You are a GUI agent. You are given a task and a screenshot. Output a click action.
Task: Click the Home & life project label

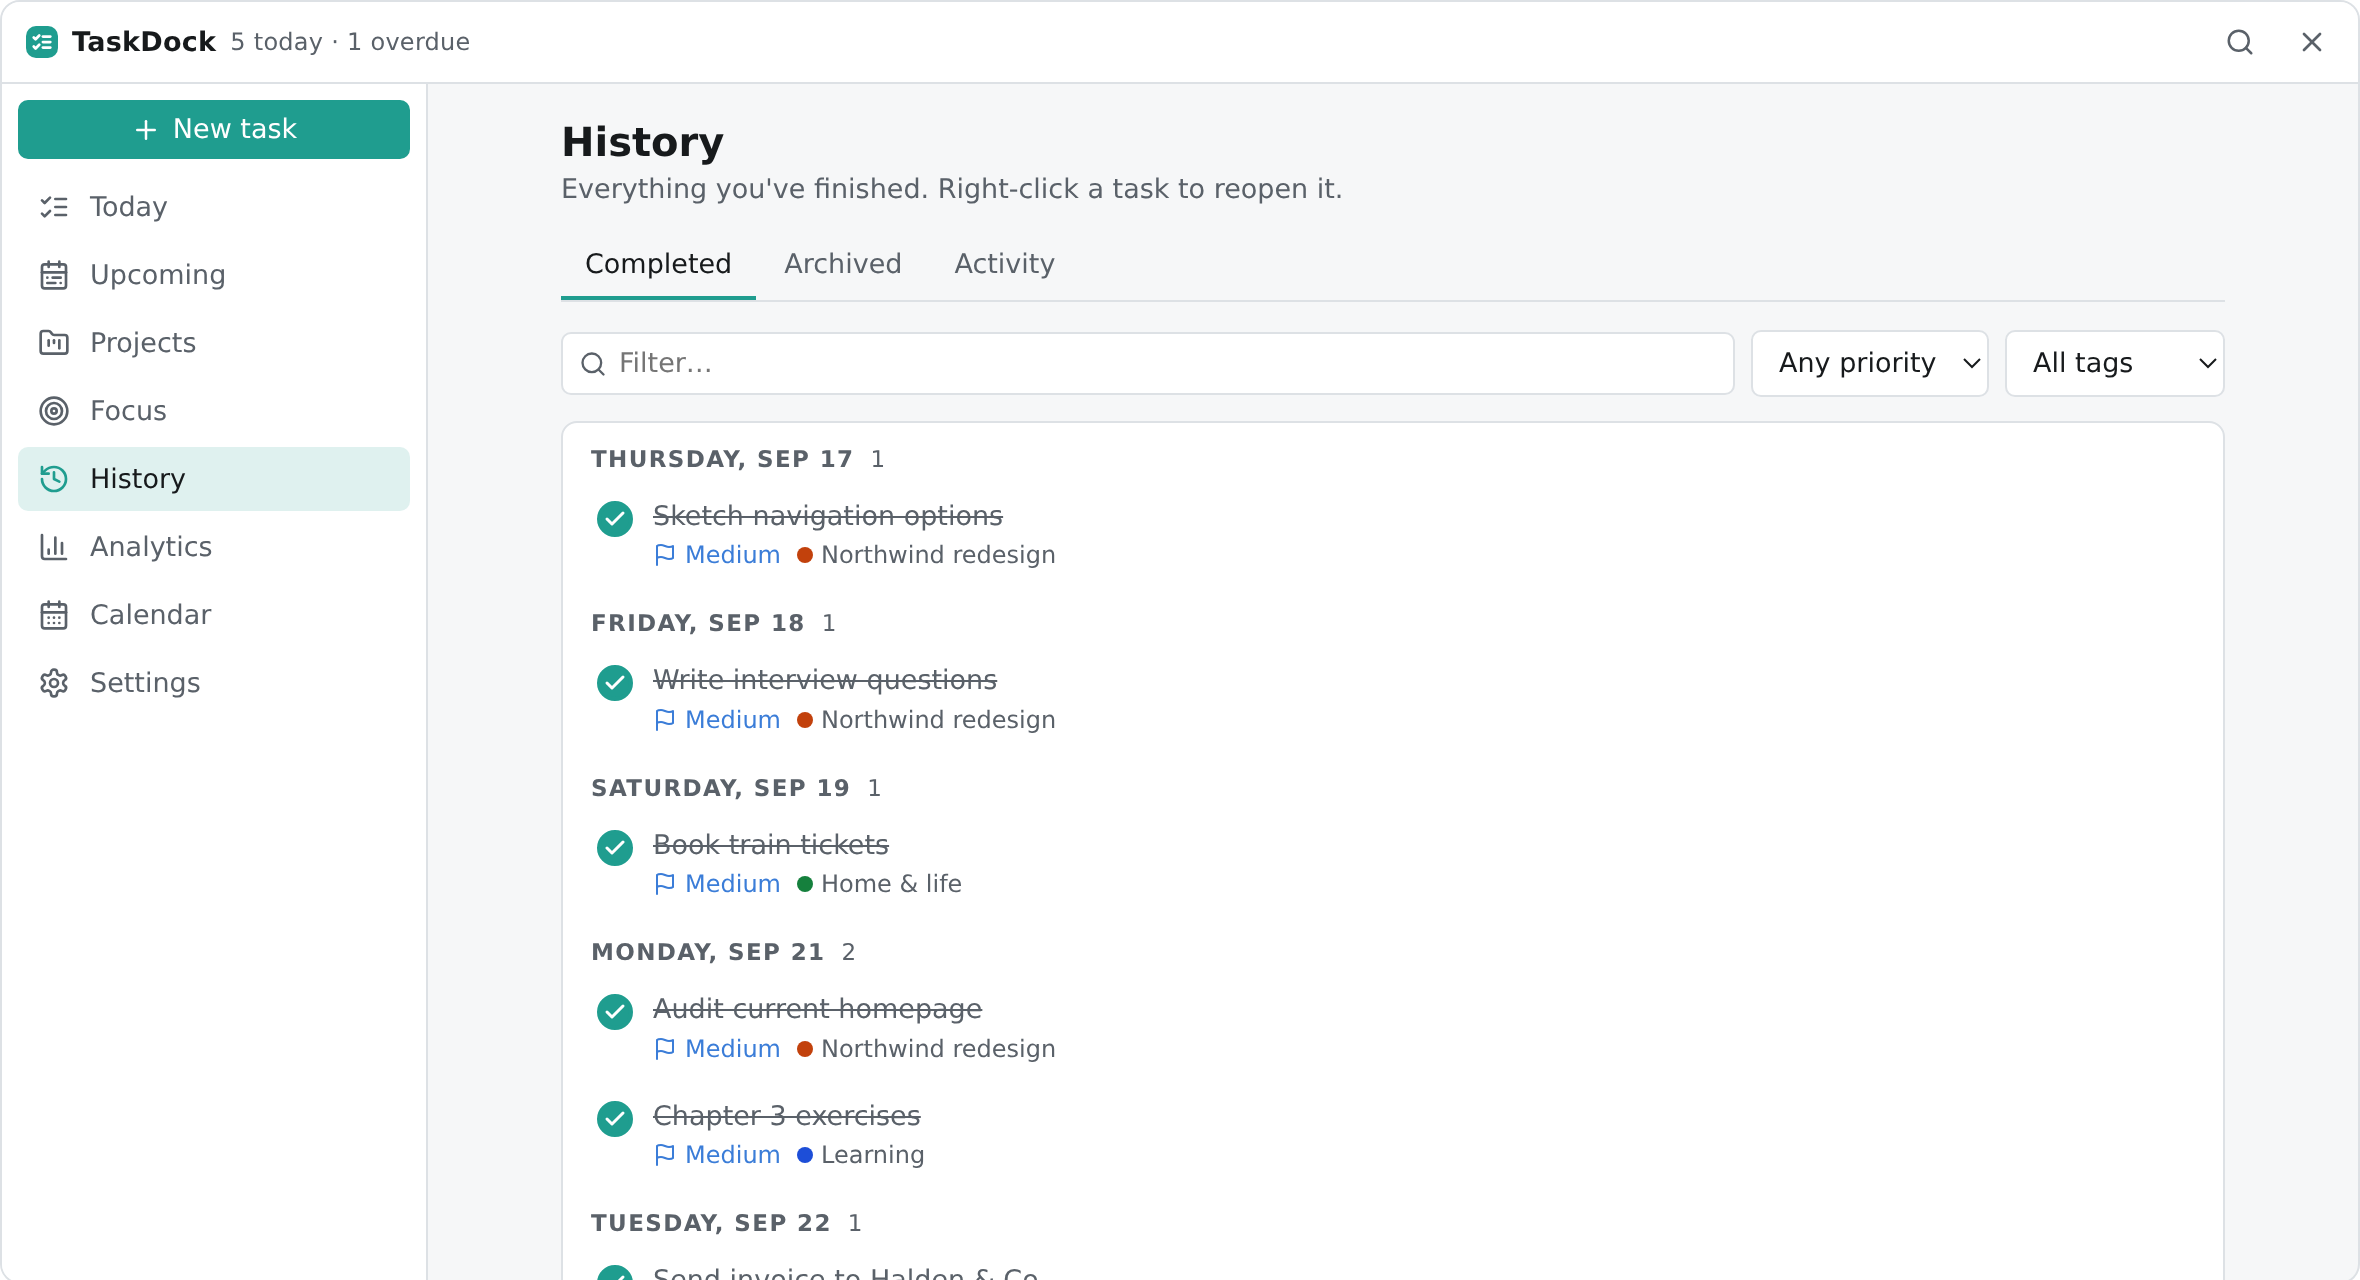click(891, 884)
